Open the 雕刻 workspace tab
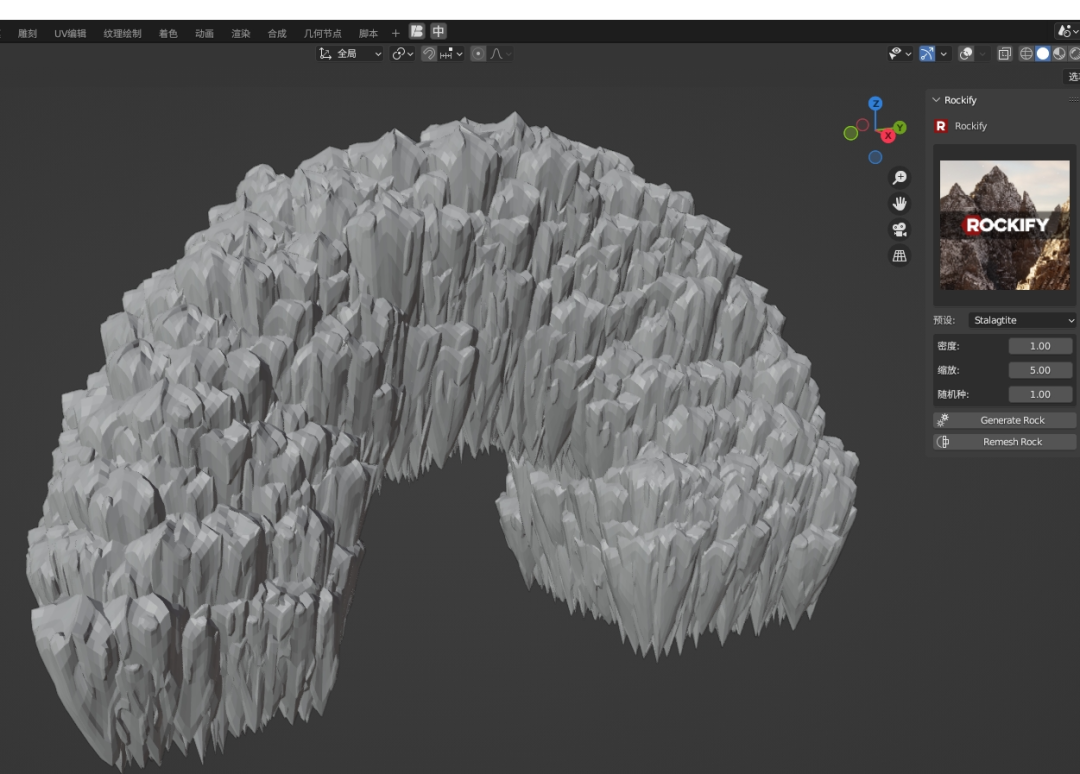Screen dimensions: 1080x774 click(x=28, y=33)
